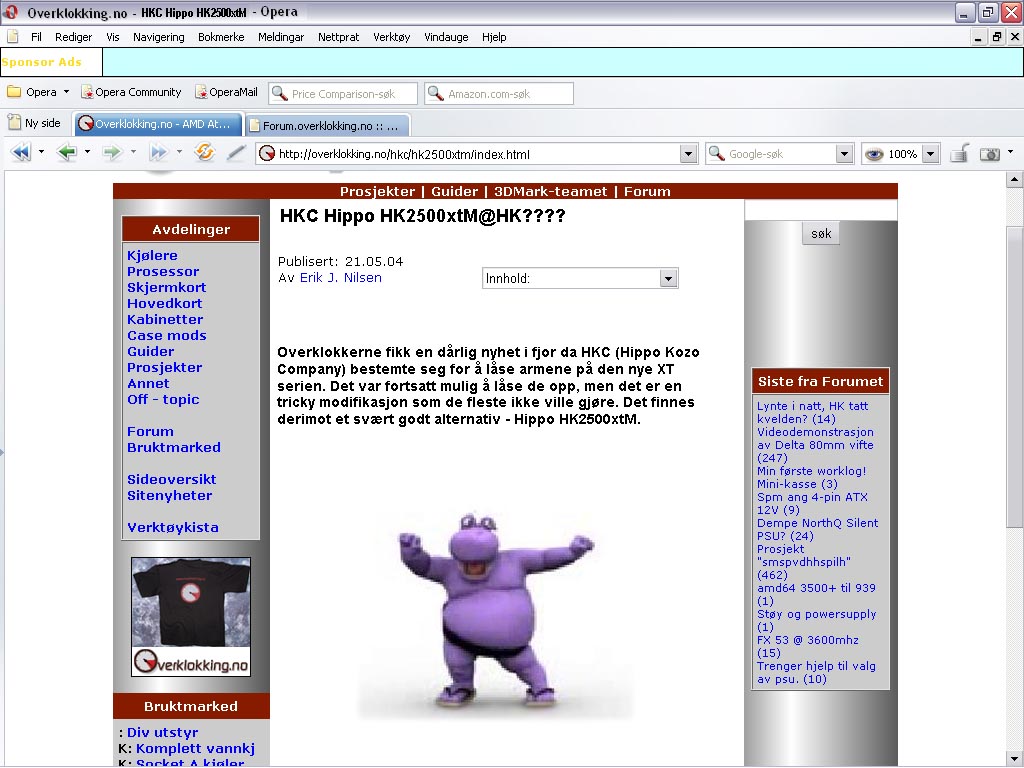Expand the Google search engine dropdown
This screenshot has height=768, width=1024.
pos(844,154)
